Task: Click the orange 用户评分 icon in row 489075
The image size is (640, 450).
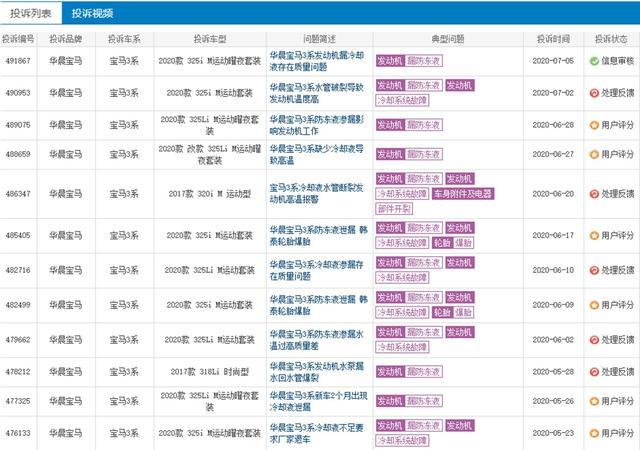Action: tap(594, 125)
